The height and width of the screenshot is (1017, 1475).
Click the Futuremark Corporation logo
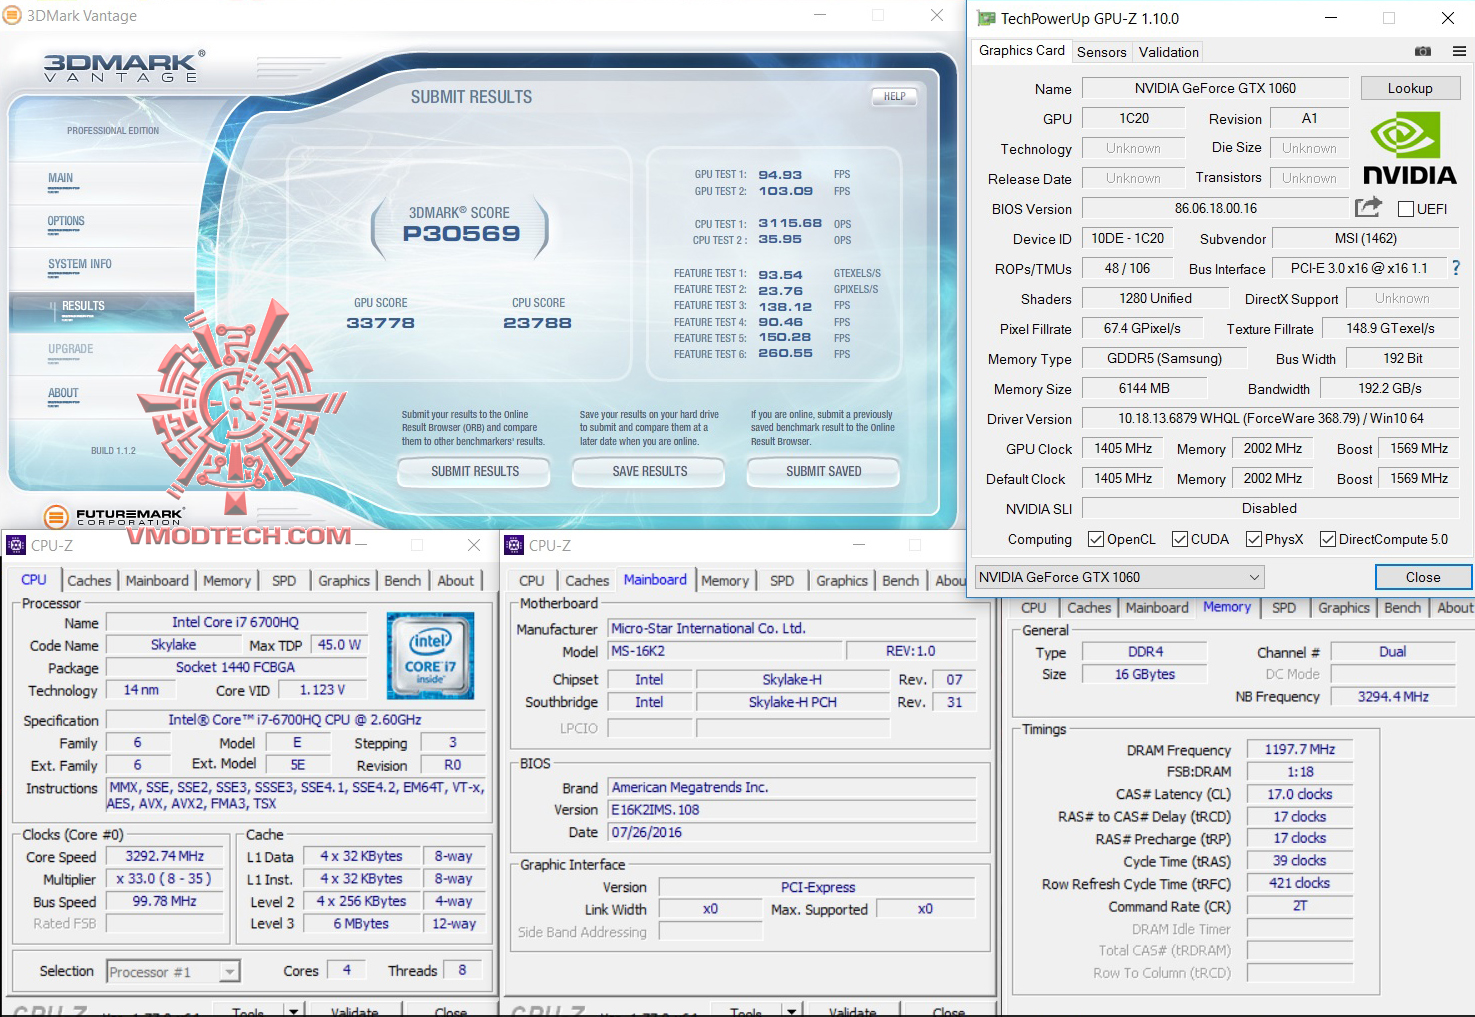pyautogui.click(x=115, y=516)
